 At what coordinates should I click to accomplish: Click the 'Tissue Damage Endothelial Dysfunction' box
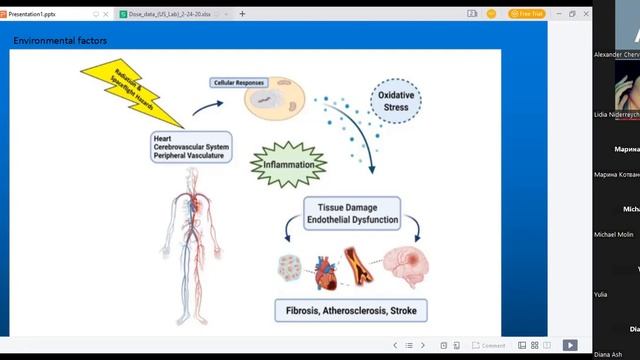[352, 213]
